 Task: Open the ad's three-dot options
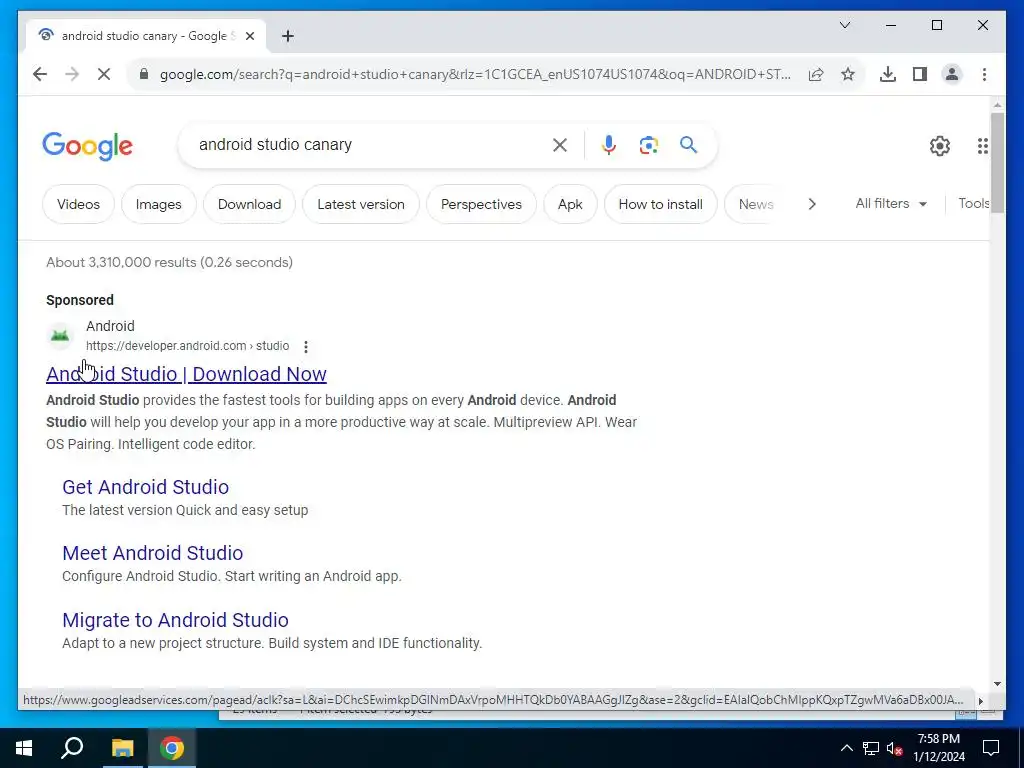pyautogui.click(x=306, y=347)
